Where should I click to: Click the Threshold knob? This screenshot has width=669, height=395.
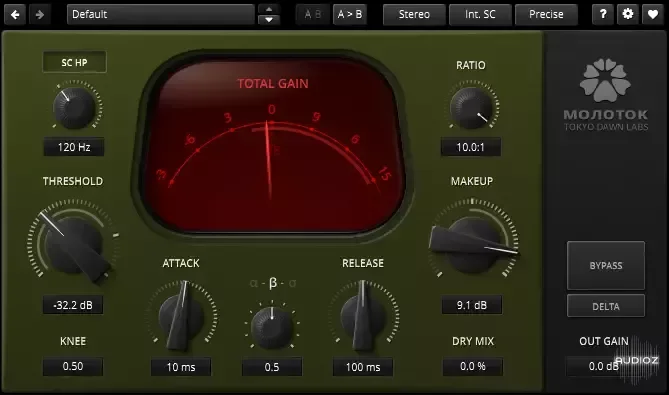click(x=73, y=245)
